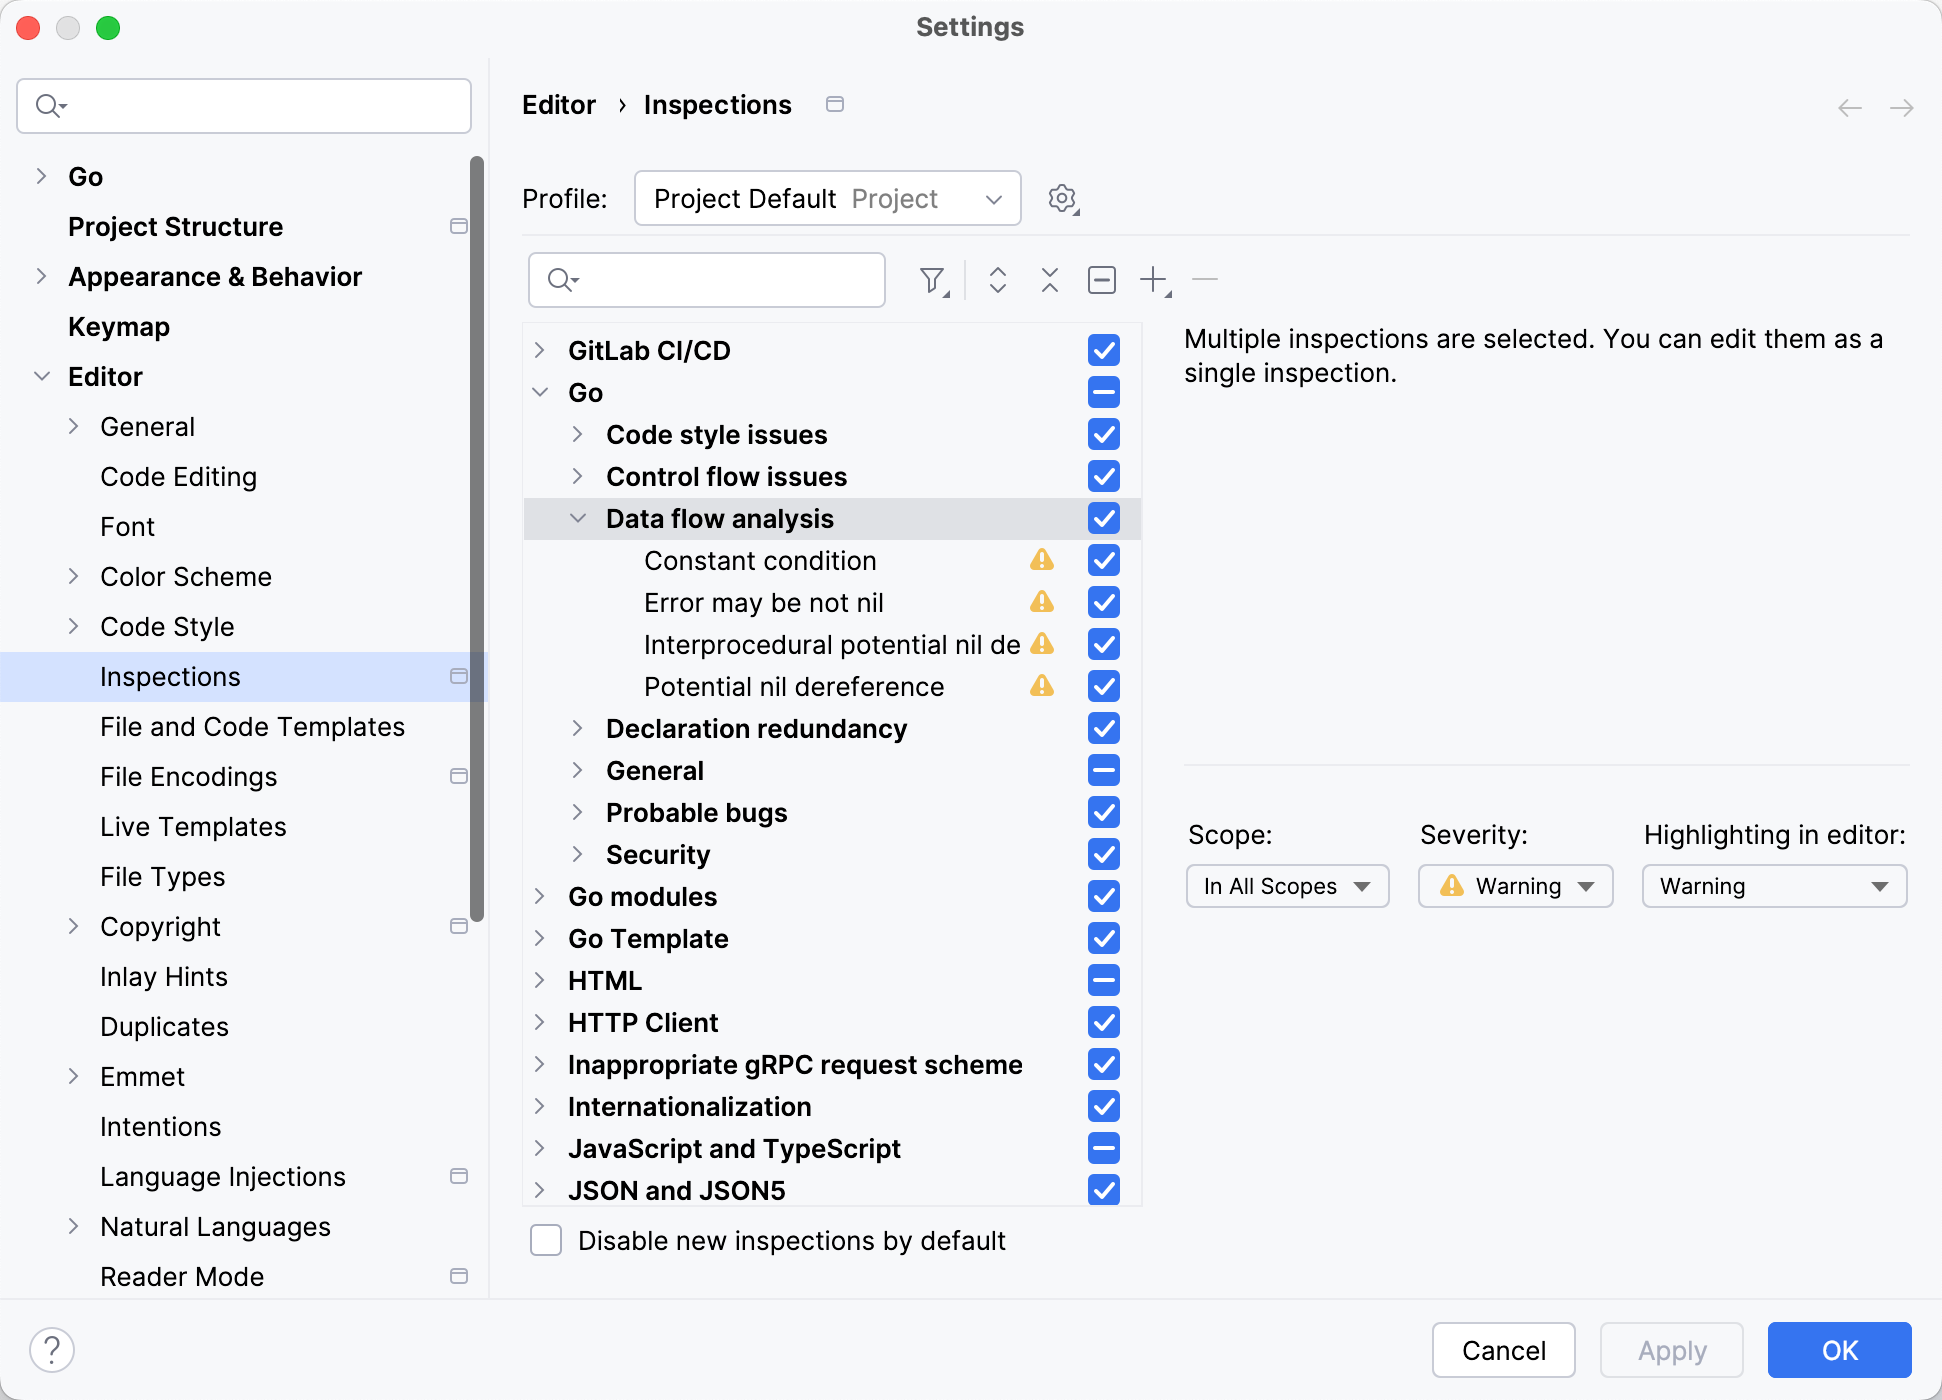Open the profile gear options icon
1942x1400 pixels.
click(1062, 199)
